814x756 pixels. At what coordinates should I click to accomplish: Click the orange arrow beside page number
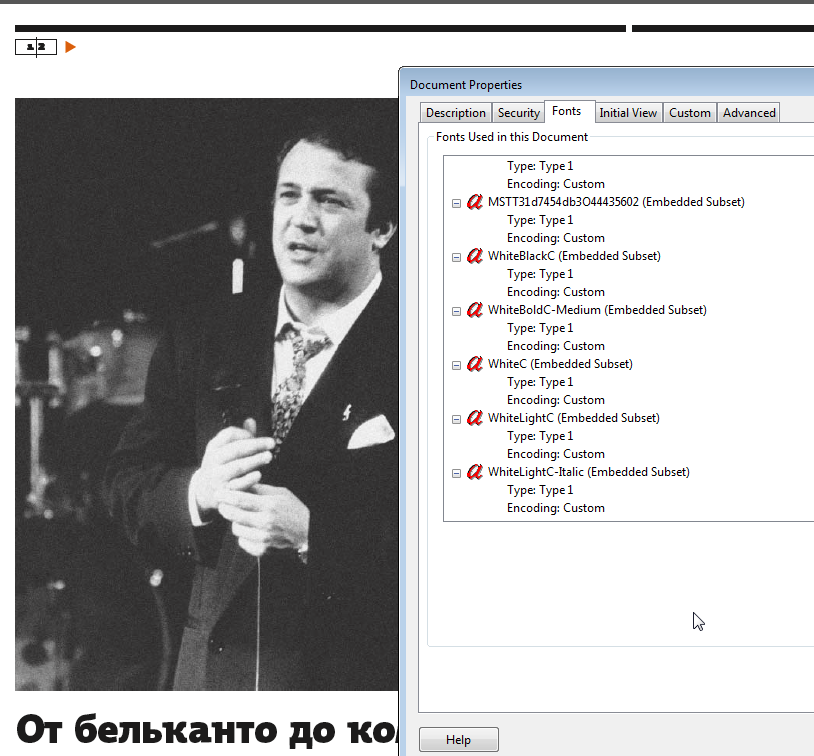coord(70,46)
